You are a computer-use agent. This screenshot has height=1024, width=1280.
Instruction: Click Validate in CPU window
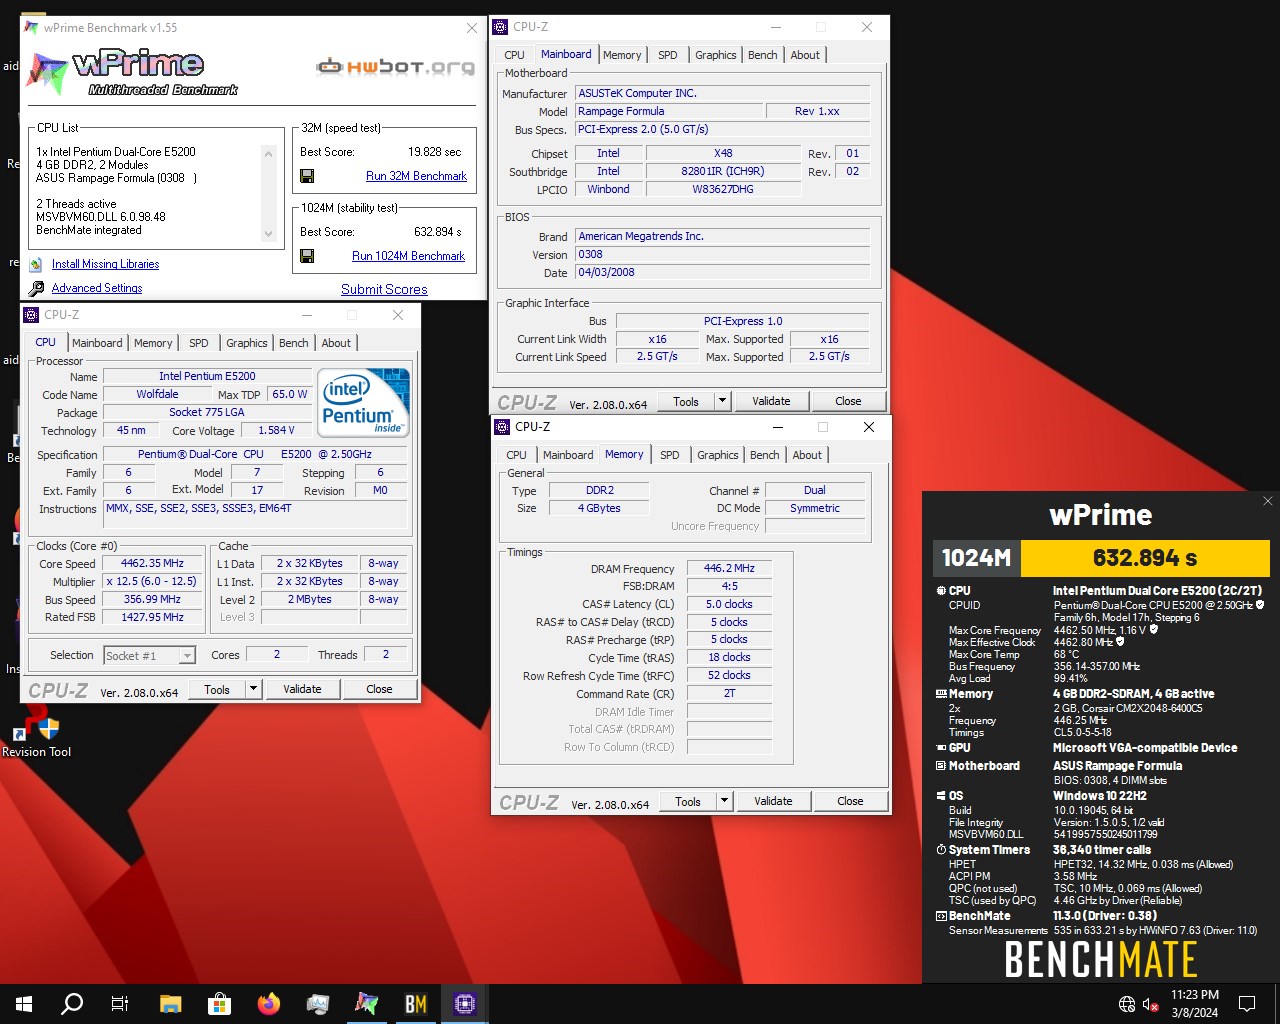302,689
